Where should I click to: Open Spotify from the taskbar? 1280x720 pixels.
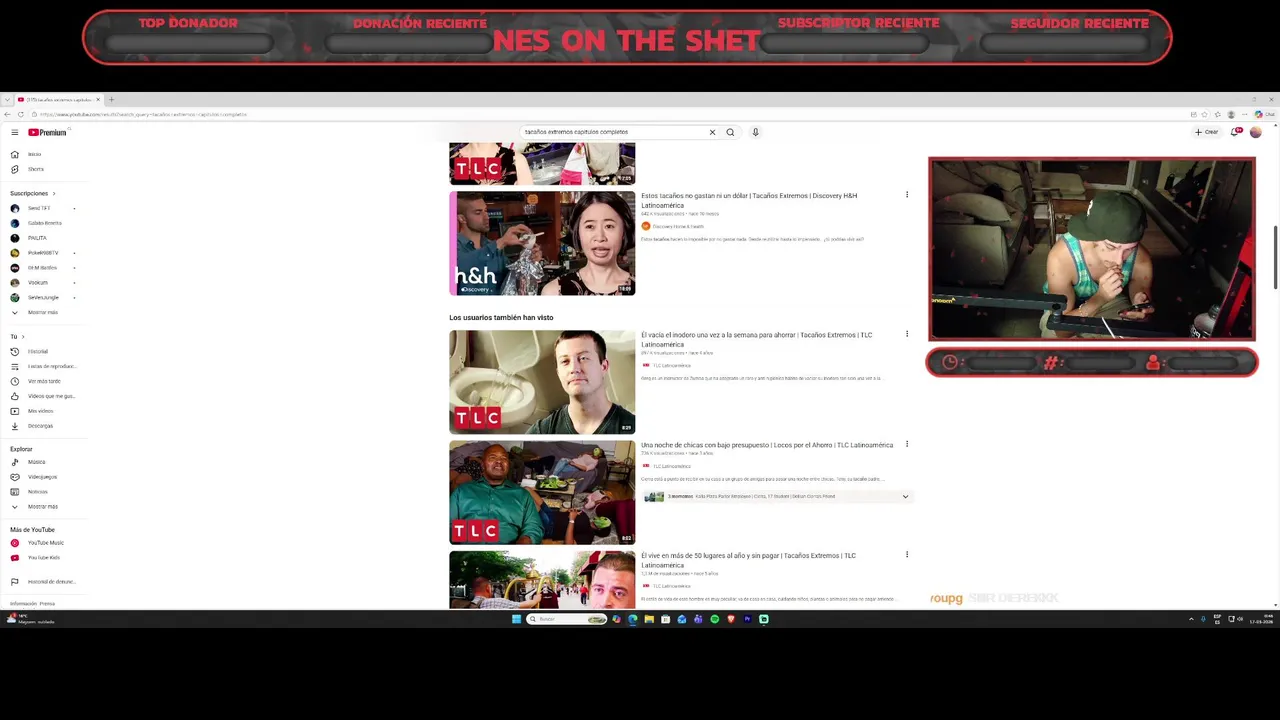[714, 619]
